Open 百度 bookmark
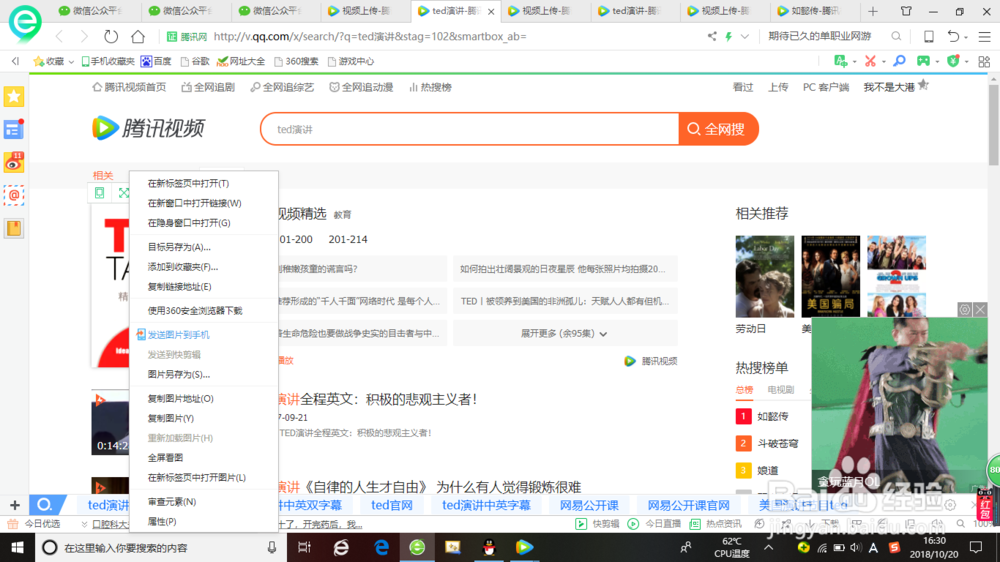This screenshot has width=1000, height=562. tap(156, 61)
